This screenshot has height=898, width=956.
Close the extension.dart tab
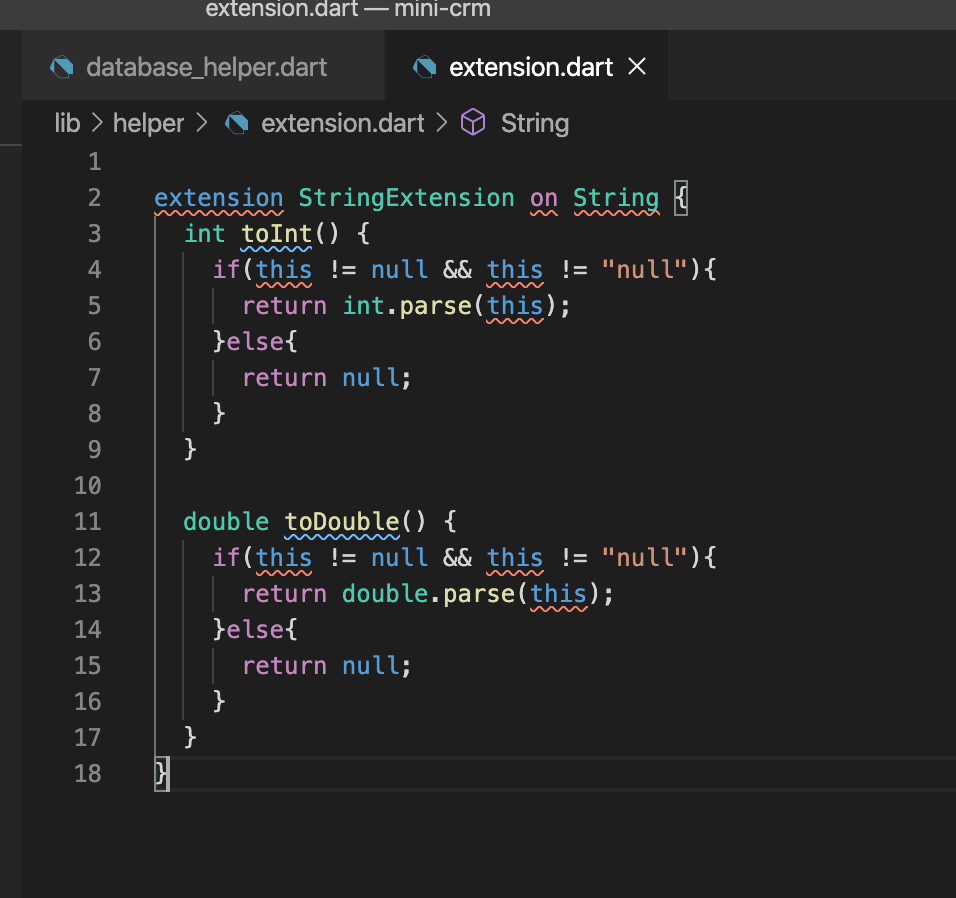pyautogui.click(x=637, y=68)
